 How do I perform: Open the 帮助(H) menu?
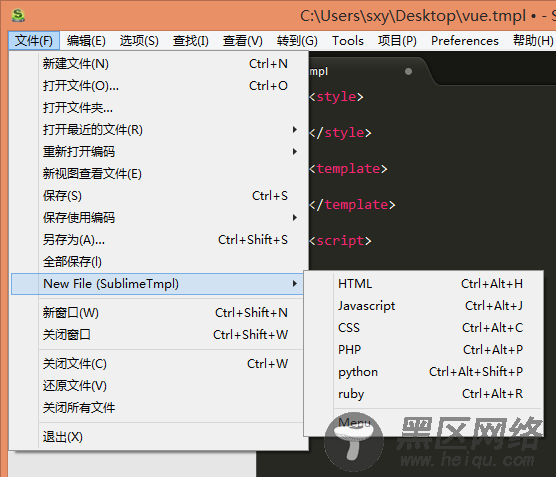coord(533,41)
